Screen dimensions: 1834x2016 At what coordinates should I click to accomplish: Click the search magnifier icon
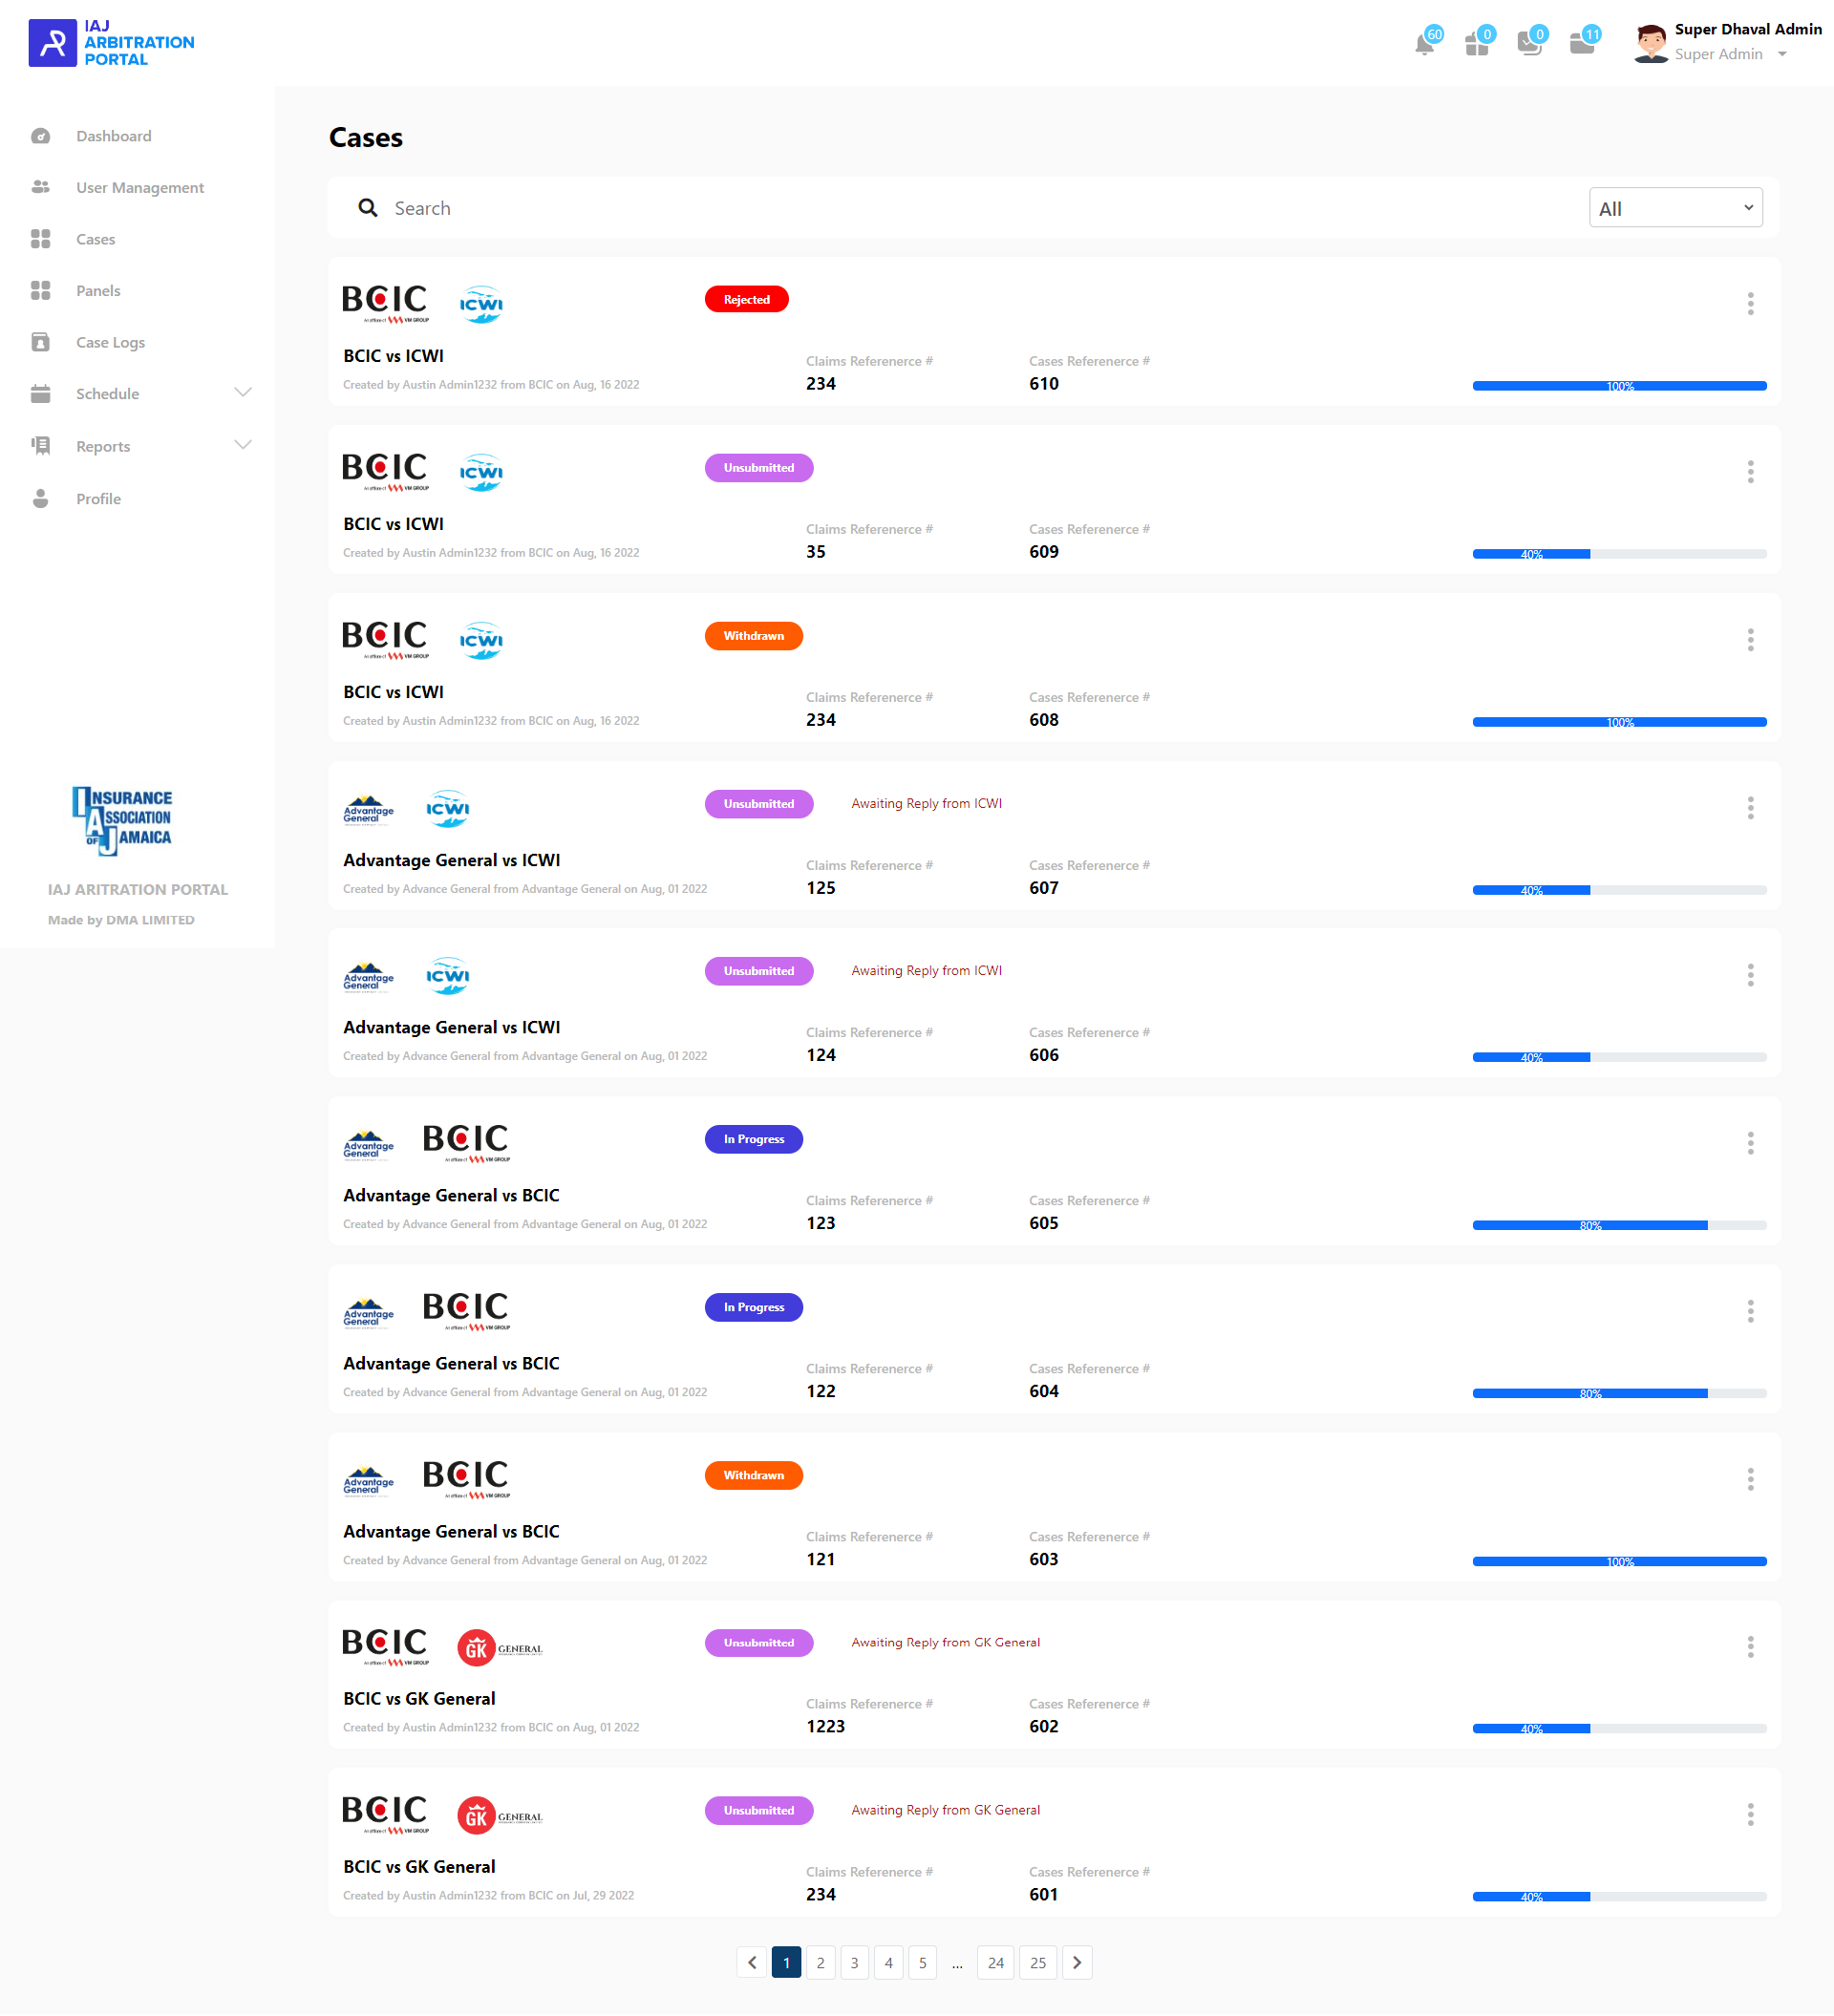point(368,208)
